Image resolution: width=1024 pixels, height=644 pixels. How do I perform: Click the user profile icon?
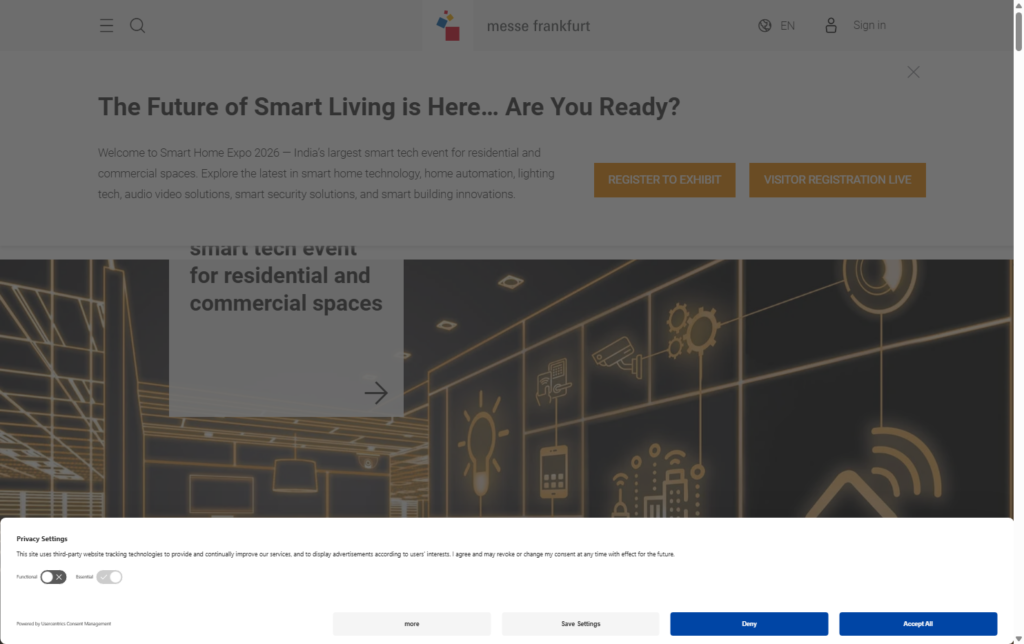click(831, 26)
